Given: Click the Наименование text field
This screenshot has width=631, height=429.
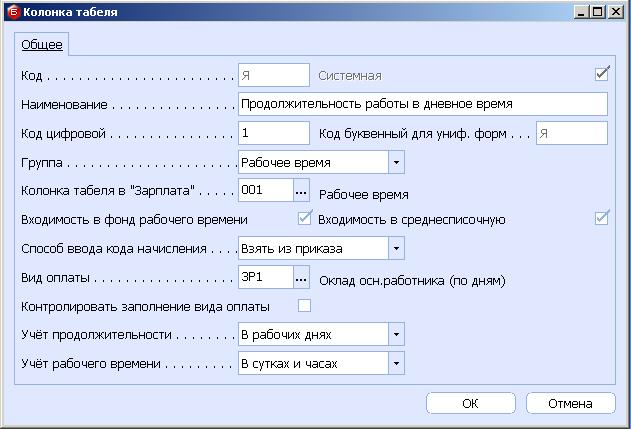Looking at the screenshot, I should coord(422,104).
